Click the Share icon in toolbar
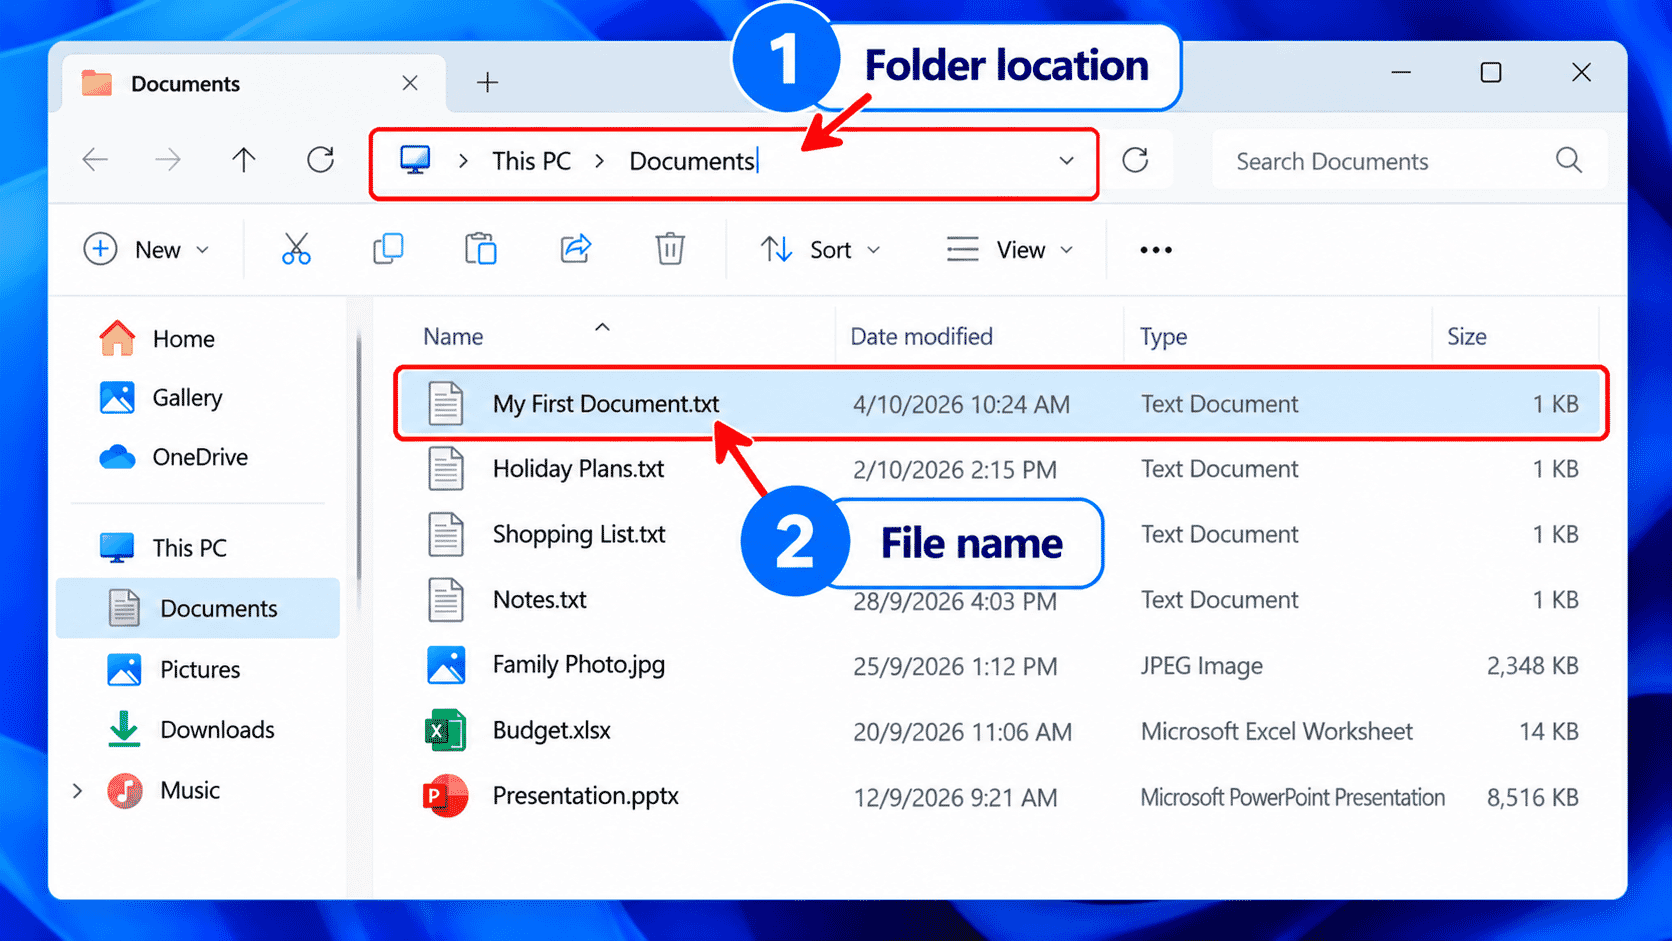1672x941 pixels. (x=575, y=249)
